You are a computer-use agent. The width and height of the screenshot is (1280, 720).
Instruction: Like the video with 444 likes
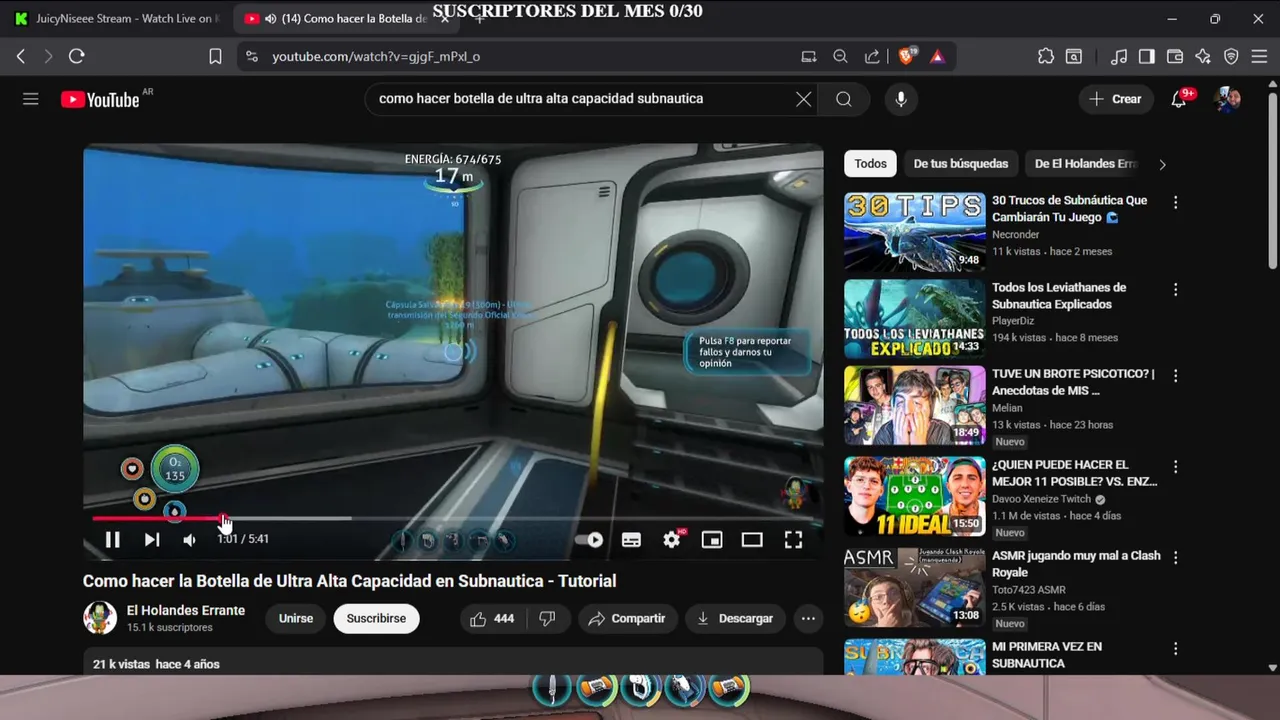click(492, 619)
